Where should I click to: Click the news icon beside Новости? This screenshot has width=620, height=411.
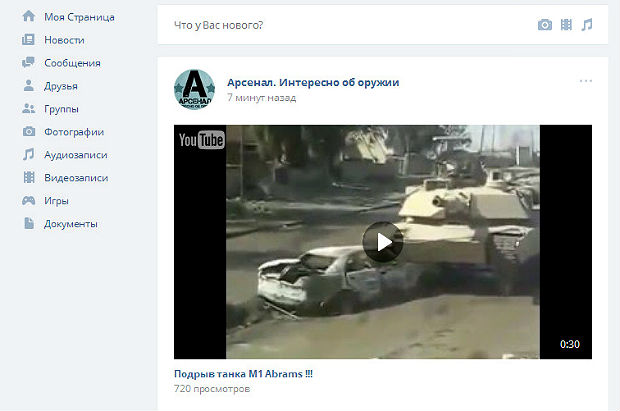pos(28,40)
